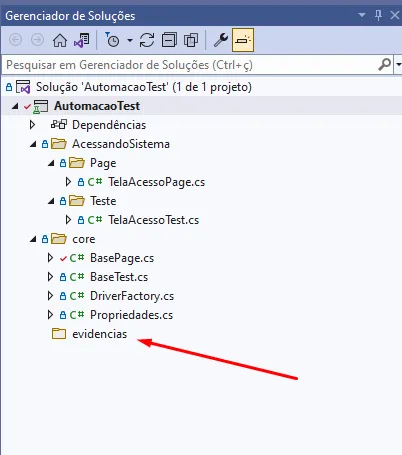Toggle the highlighted Preview Selected Items button
Viewport: 402px width, 455px height.
tap(243, 40)
